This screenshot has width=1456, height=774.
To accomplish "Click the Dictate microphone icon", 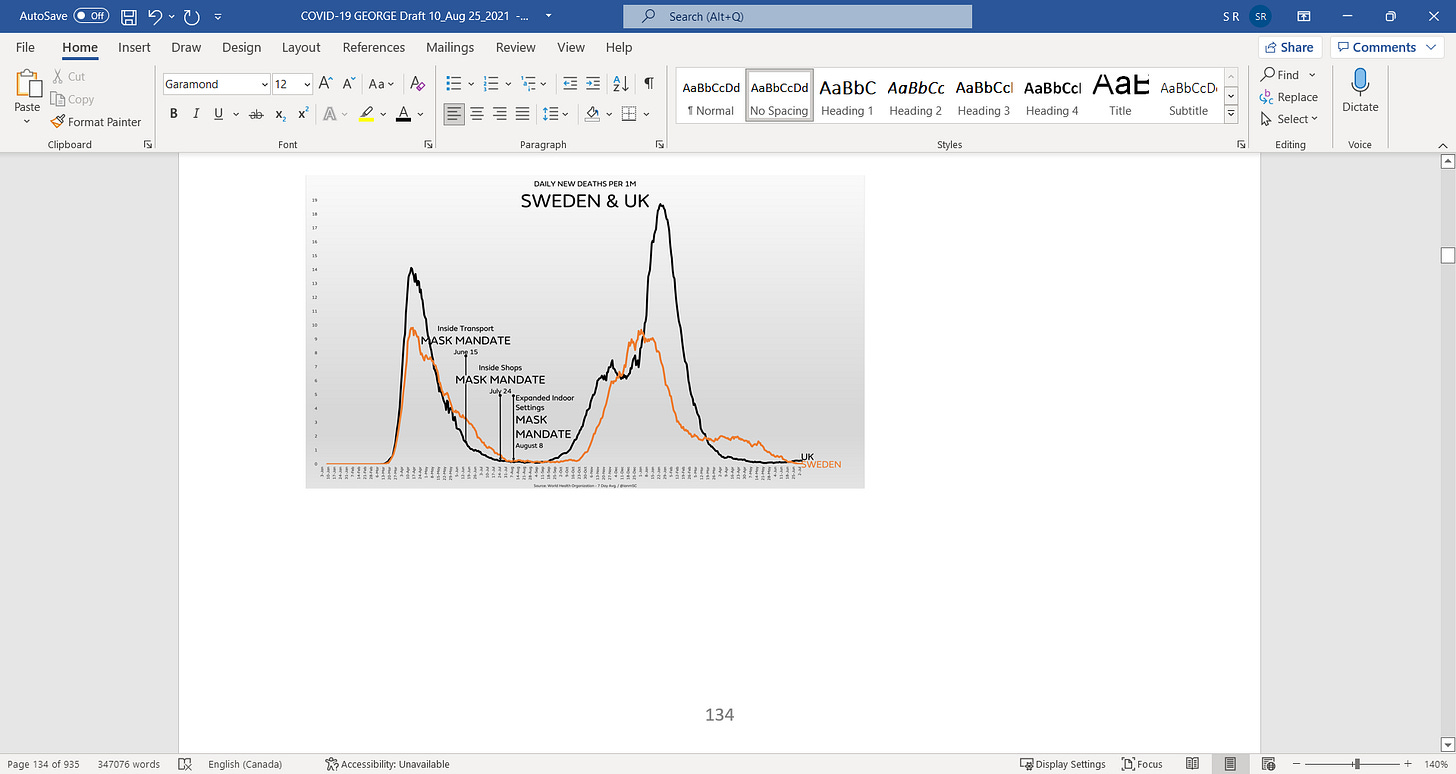I will click(x=1360, y=90).
